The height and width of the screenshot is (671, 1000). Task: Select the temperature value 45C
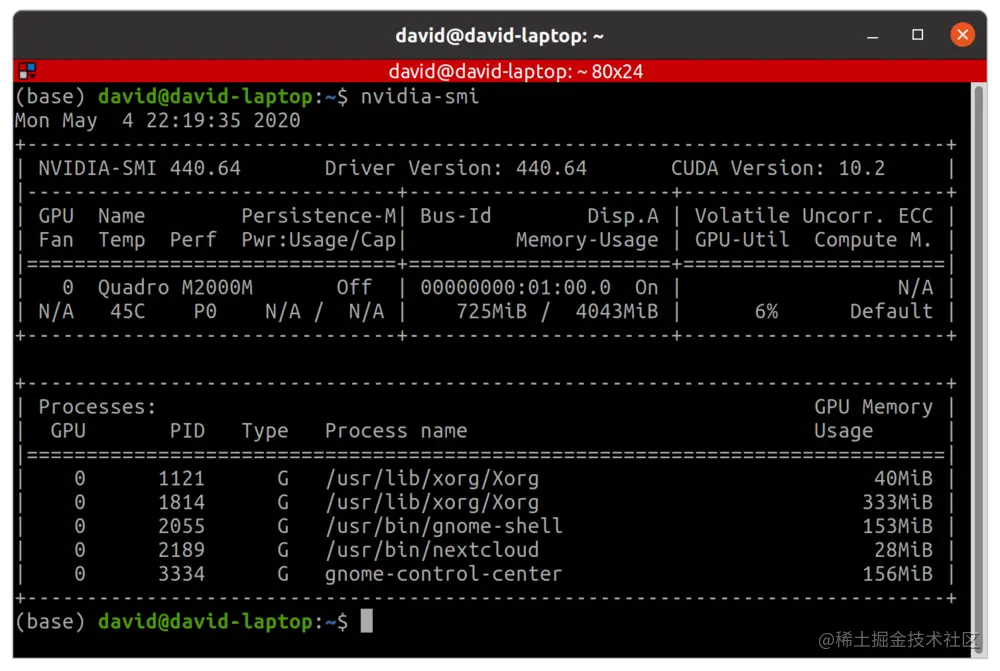pos(128,312)
